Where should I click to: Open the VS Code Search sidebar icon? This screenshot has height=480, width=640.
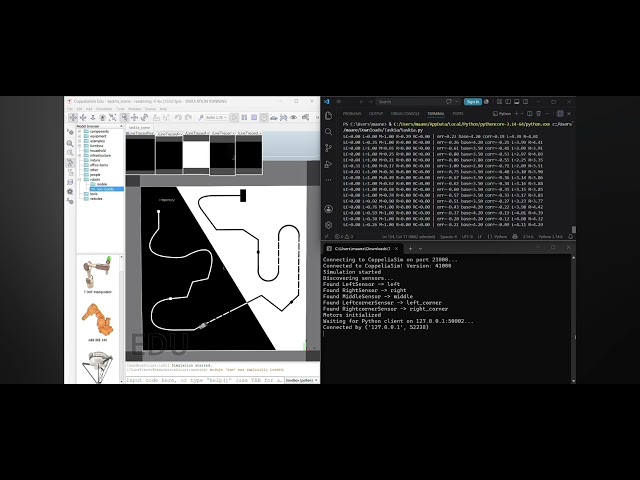pyautogui.click(x=329, y=132)
